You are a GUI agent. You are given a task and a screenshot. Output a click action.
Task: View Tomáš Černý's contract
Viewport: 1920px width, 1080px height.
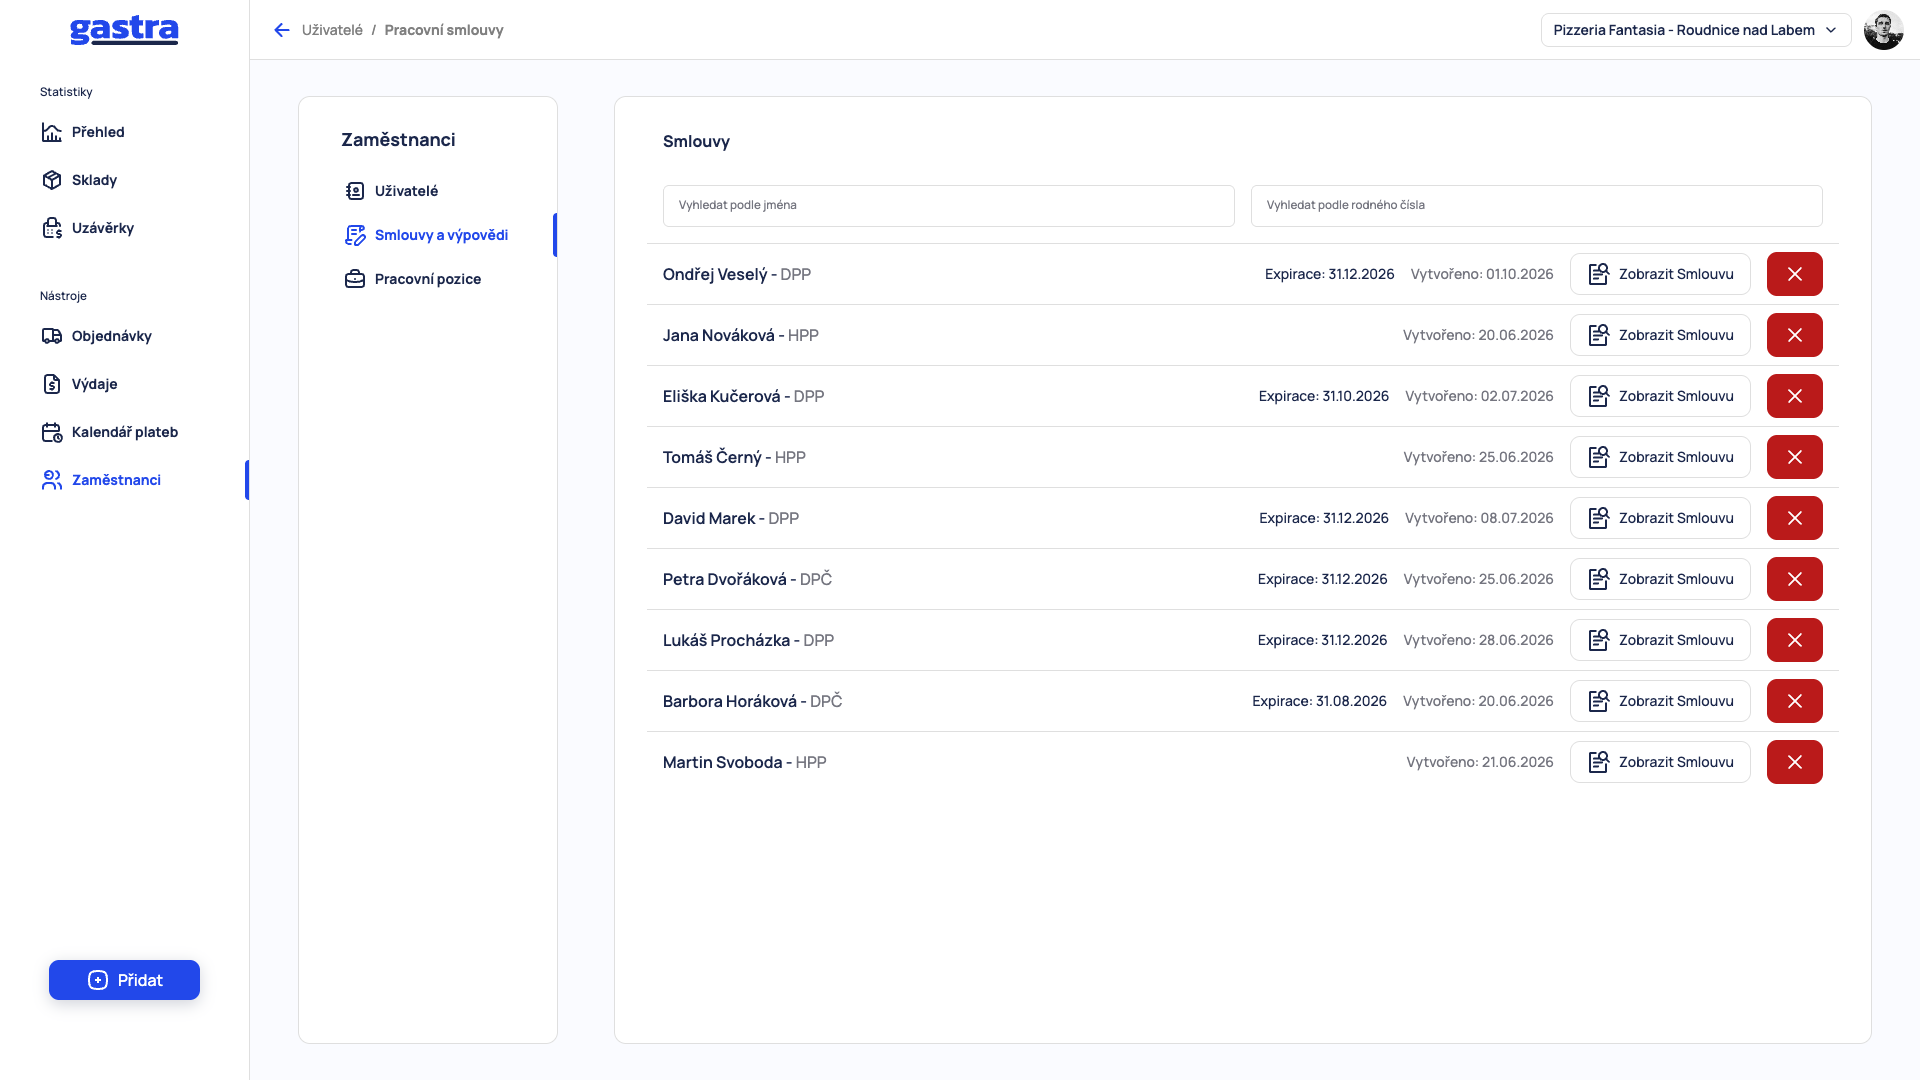1660,457
